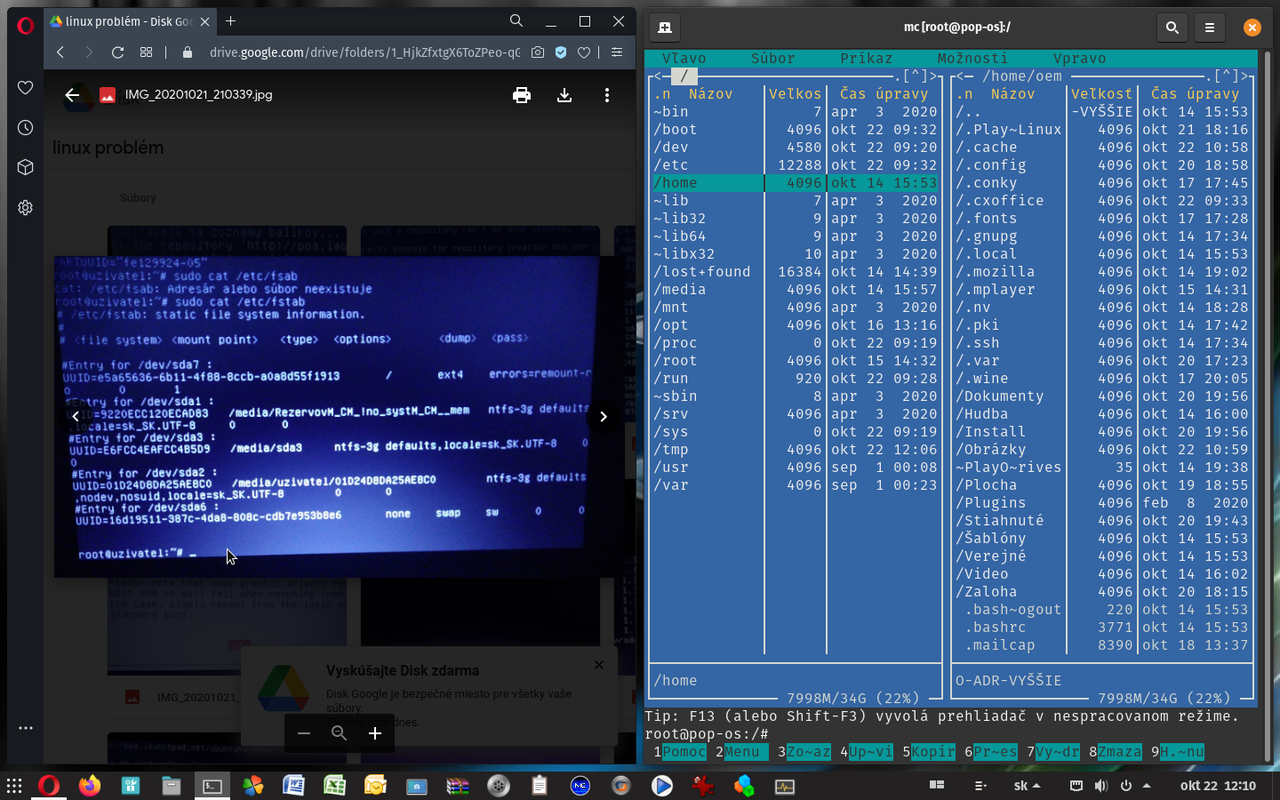Select /Zaloha in right panel

1102,592
